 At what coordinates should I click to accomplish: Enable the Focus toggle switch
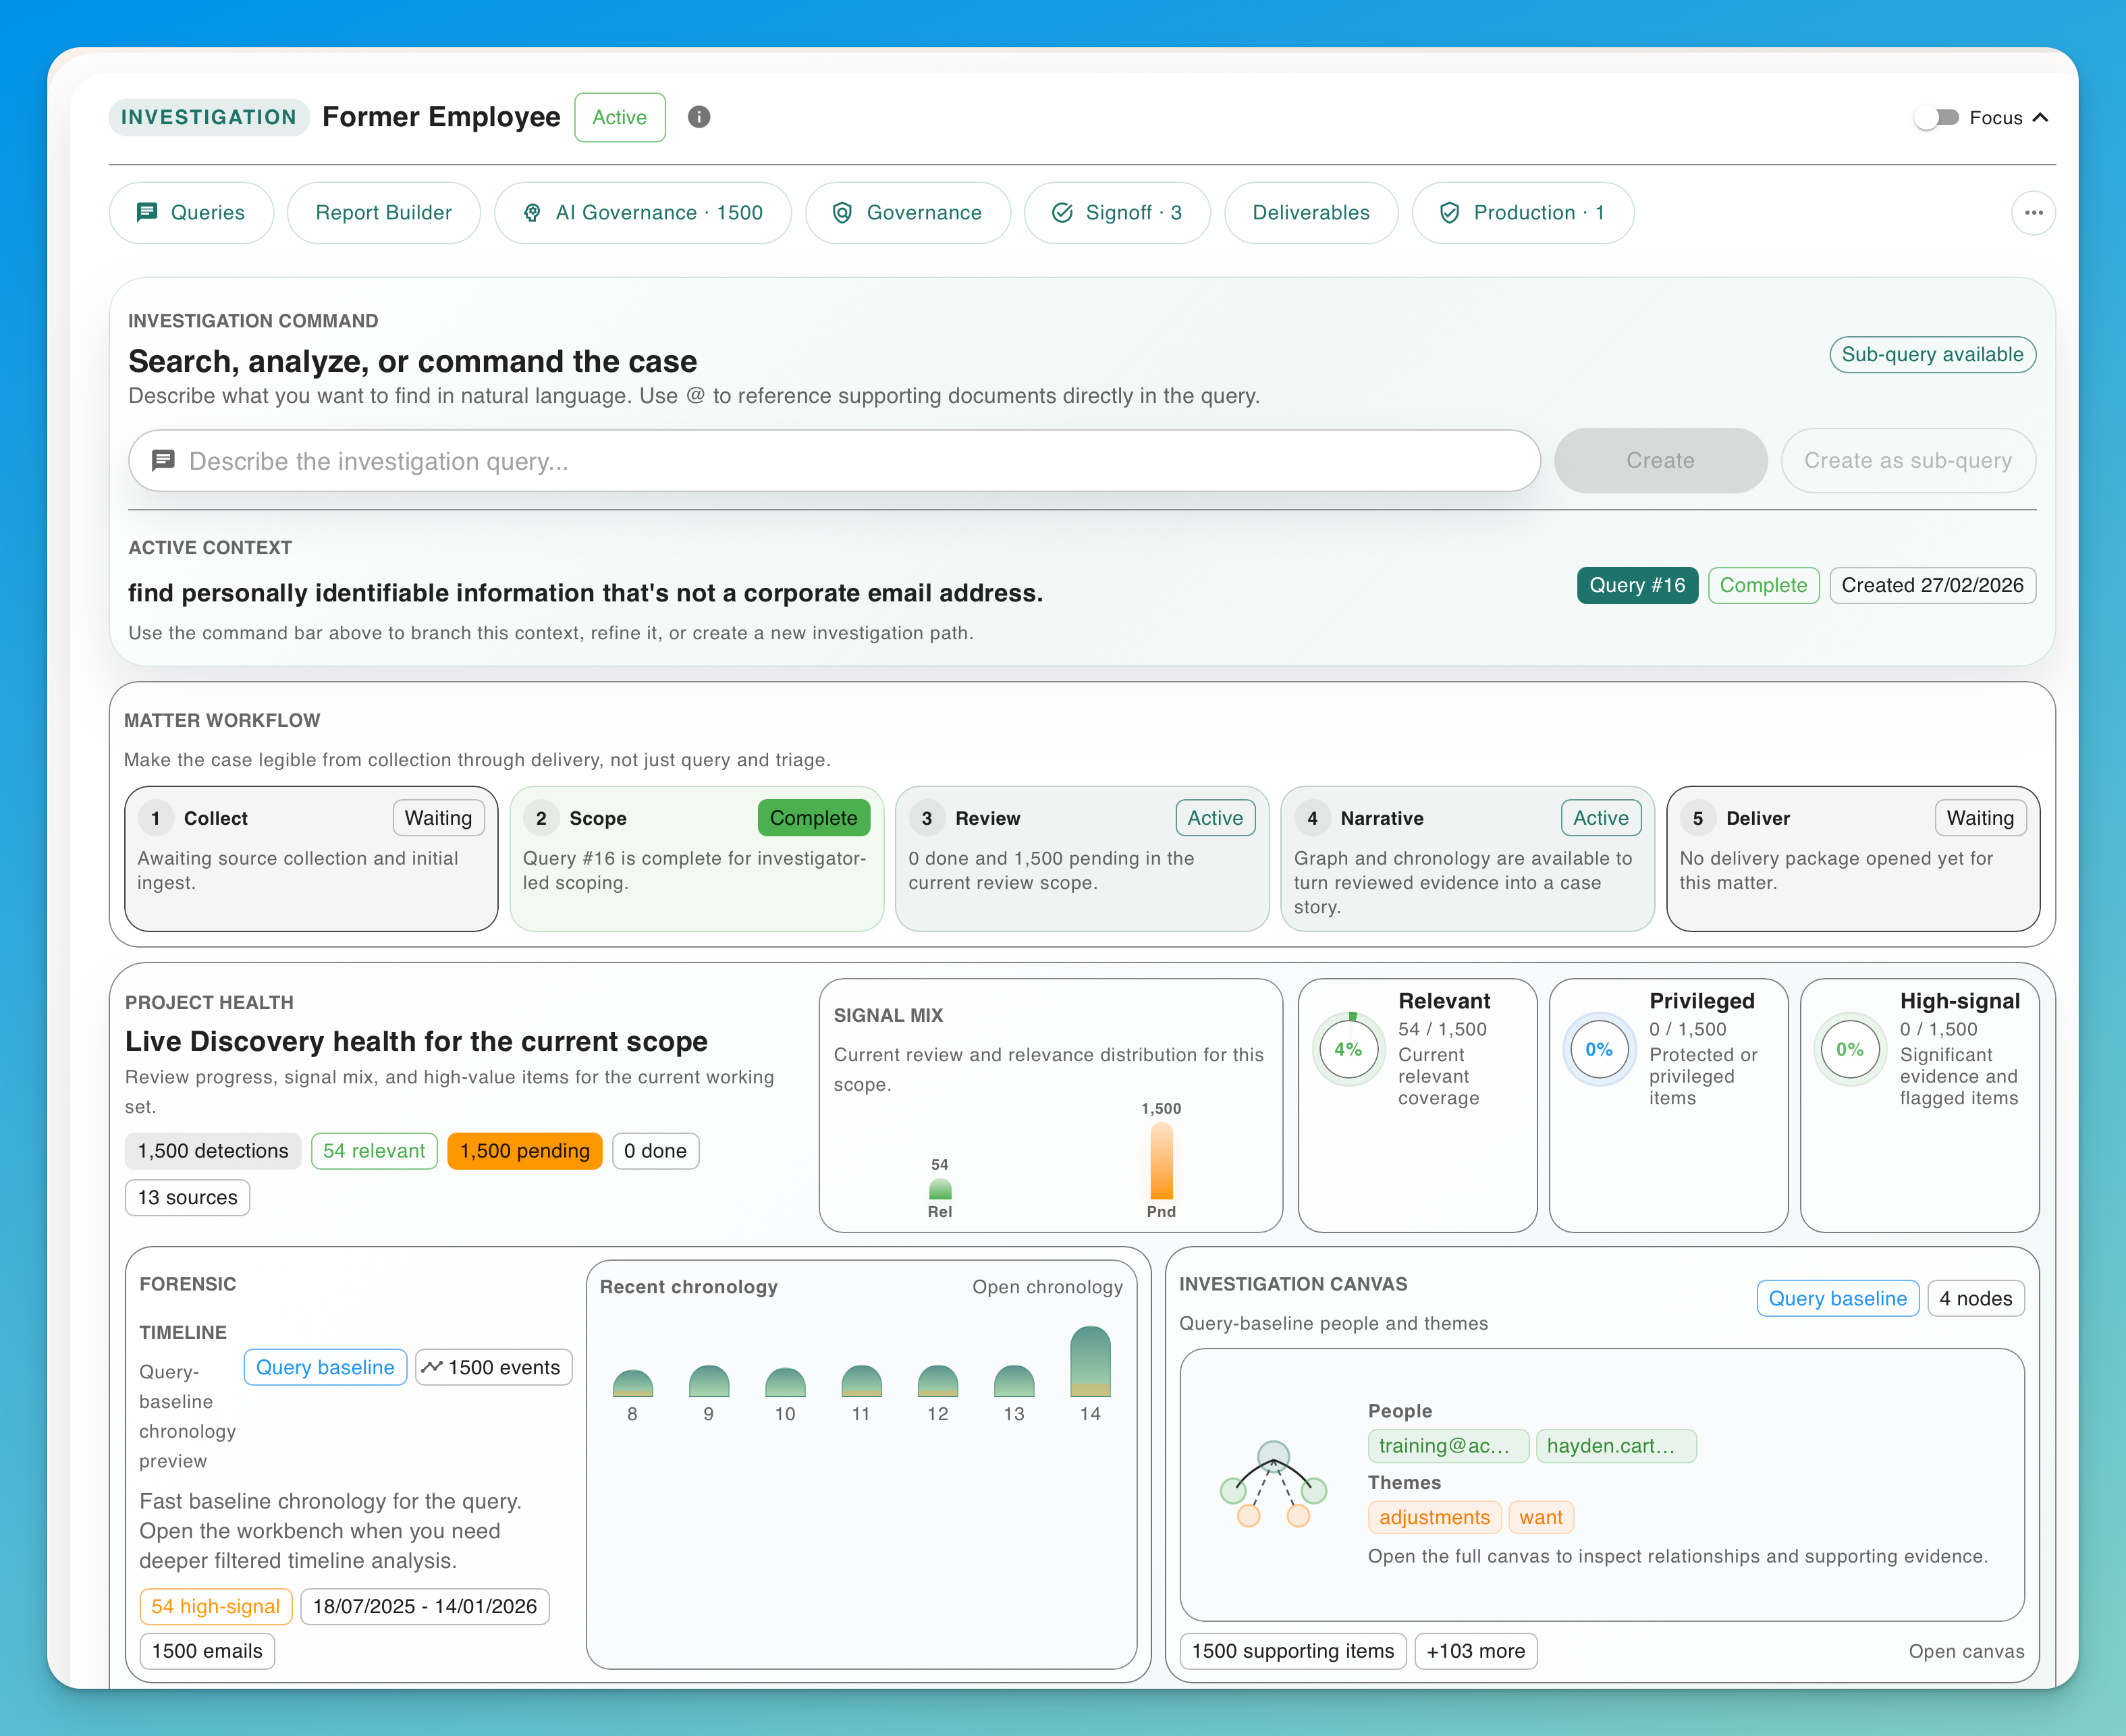1936,117
